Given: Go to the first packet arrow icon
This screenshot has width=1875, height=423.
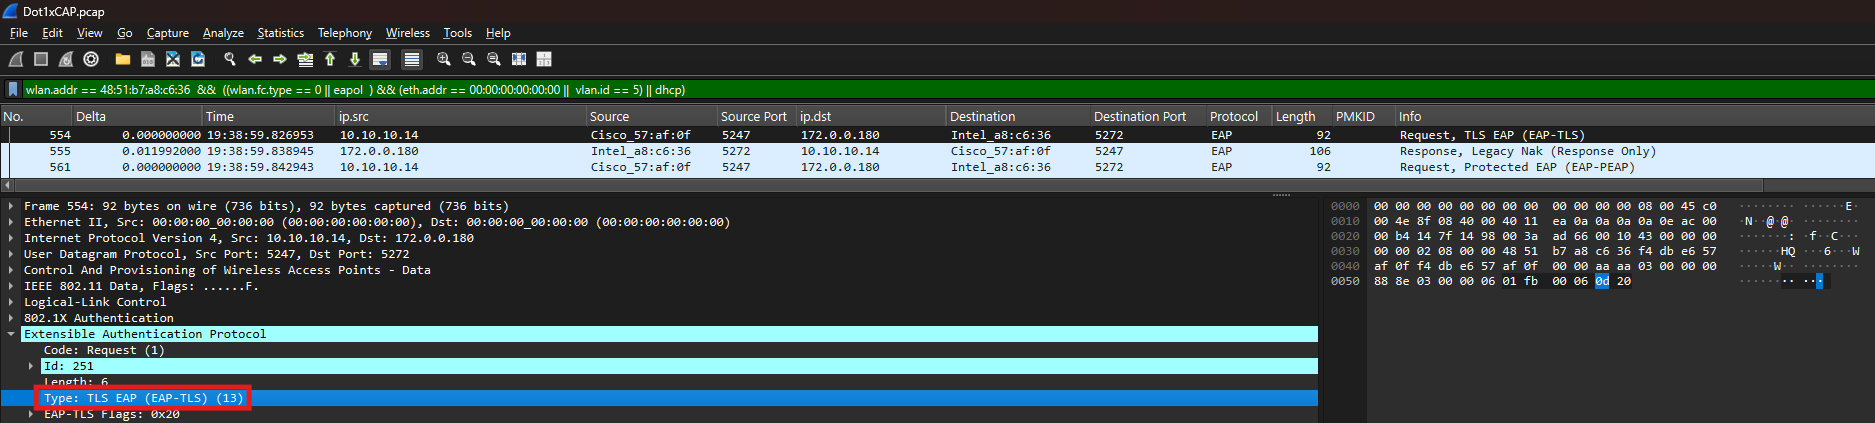Looking at the screenshot, I should click(x=330, y=60).
